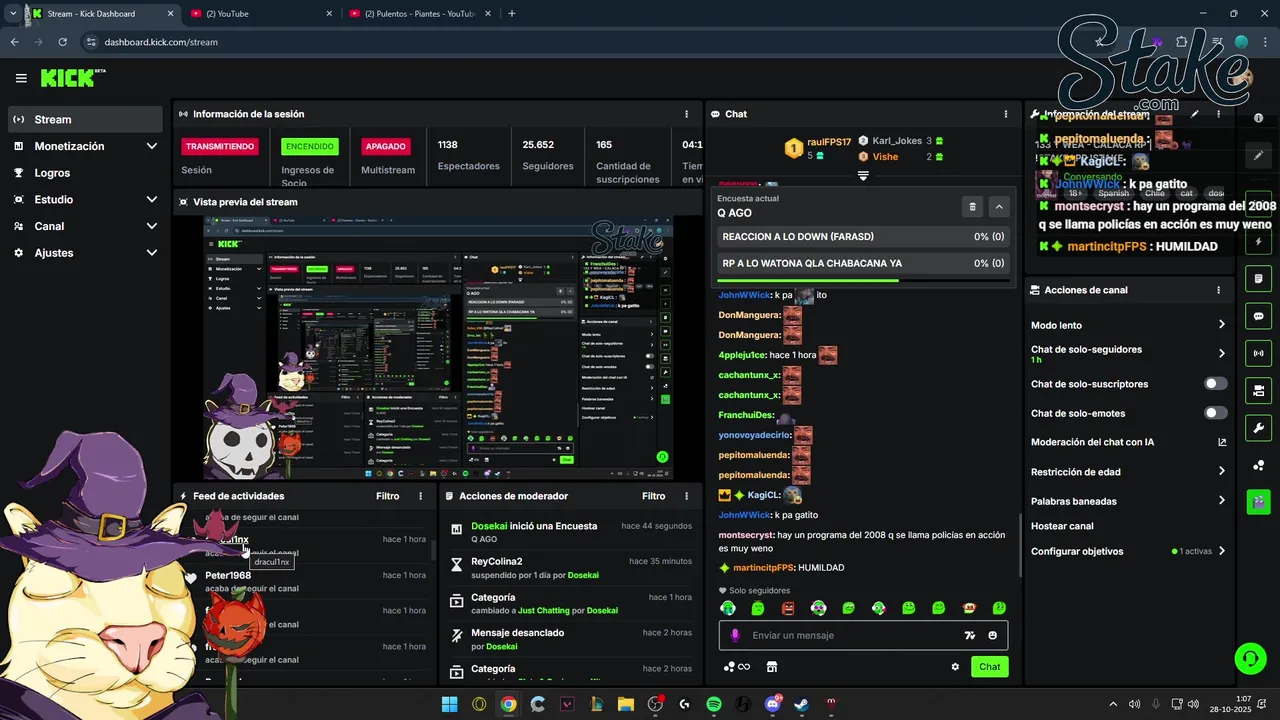The height and width of the screenshot is (720, 1280).
Task: Click the translate icon in message box
Action: point(969,635)
